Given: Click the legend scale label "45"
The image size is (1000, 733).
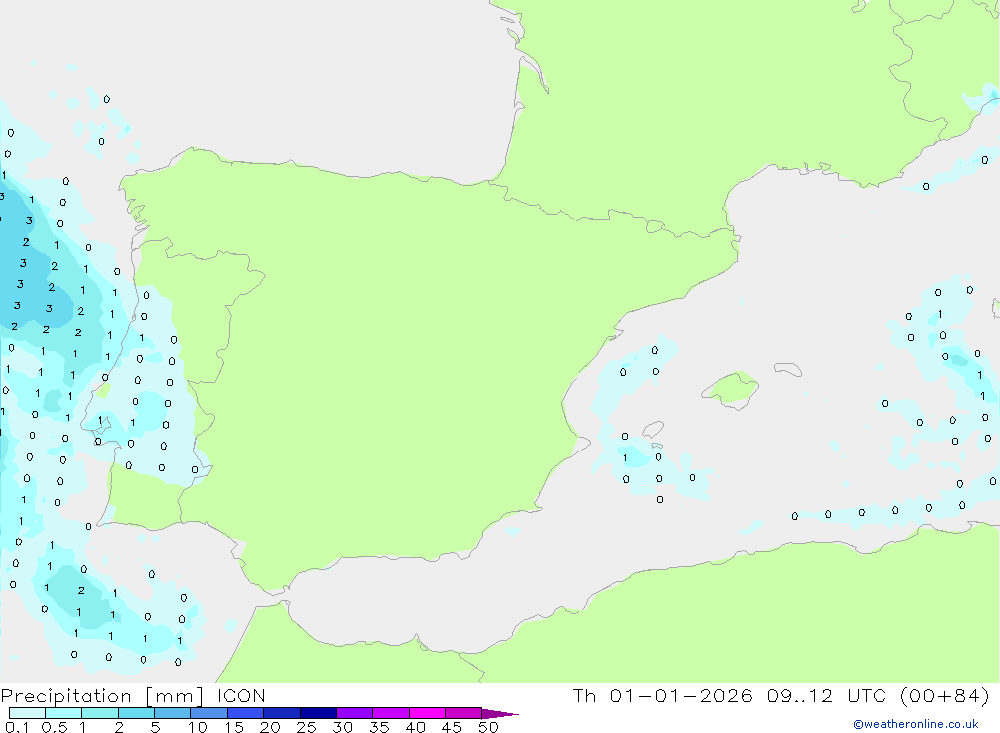Looking at the screenshot, I should click(452, 727).
